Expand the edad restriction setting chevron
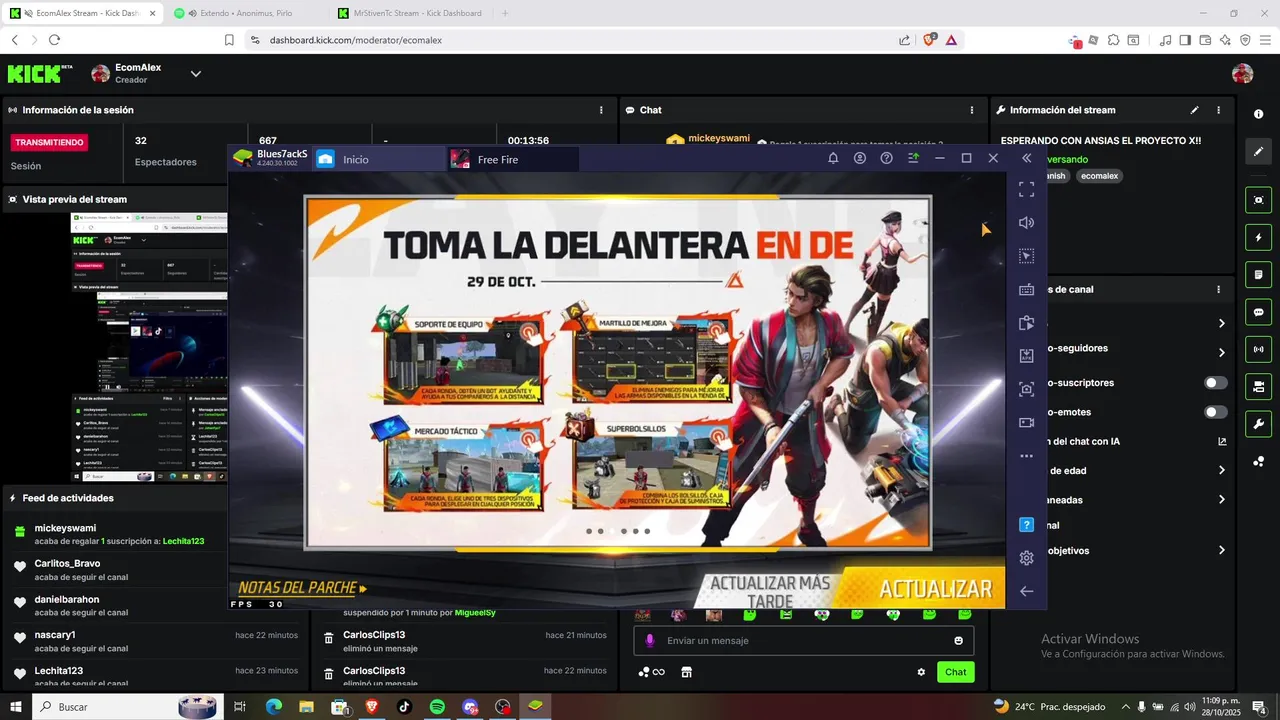 (1221, 470)
